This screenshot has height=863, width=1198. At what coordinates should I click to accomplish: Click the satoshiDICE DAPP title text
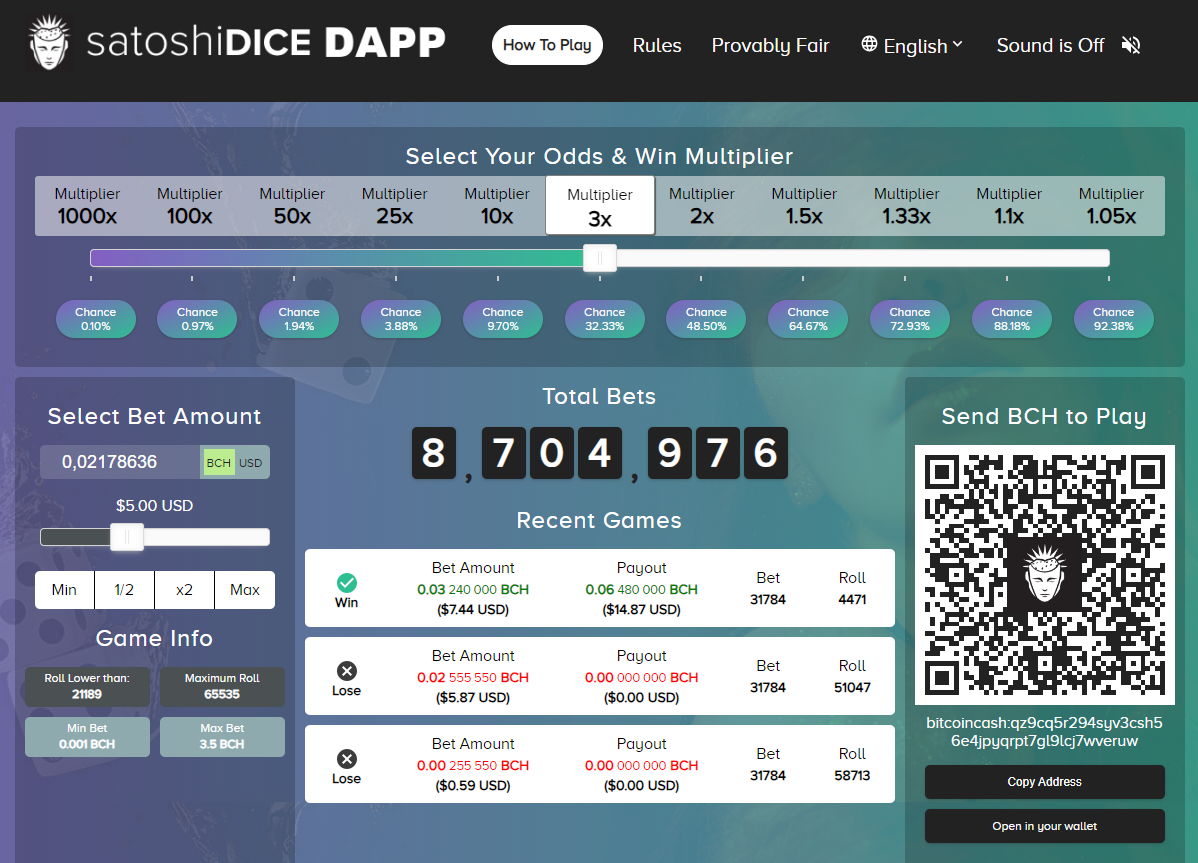point(266,42)
